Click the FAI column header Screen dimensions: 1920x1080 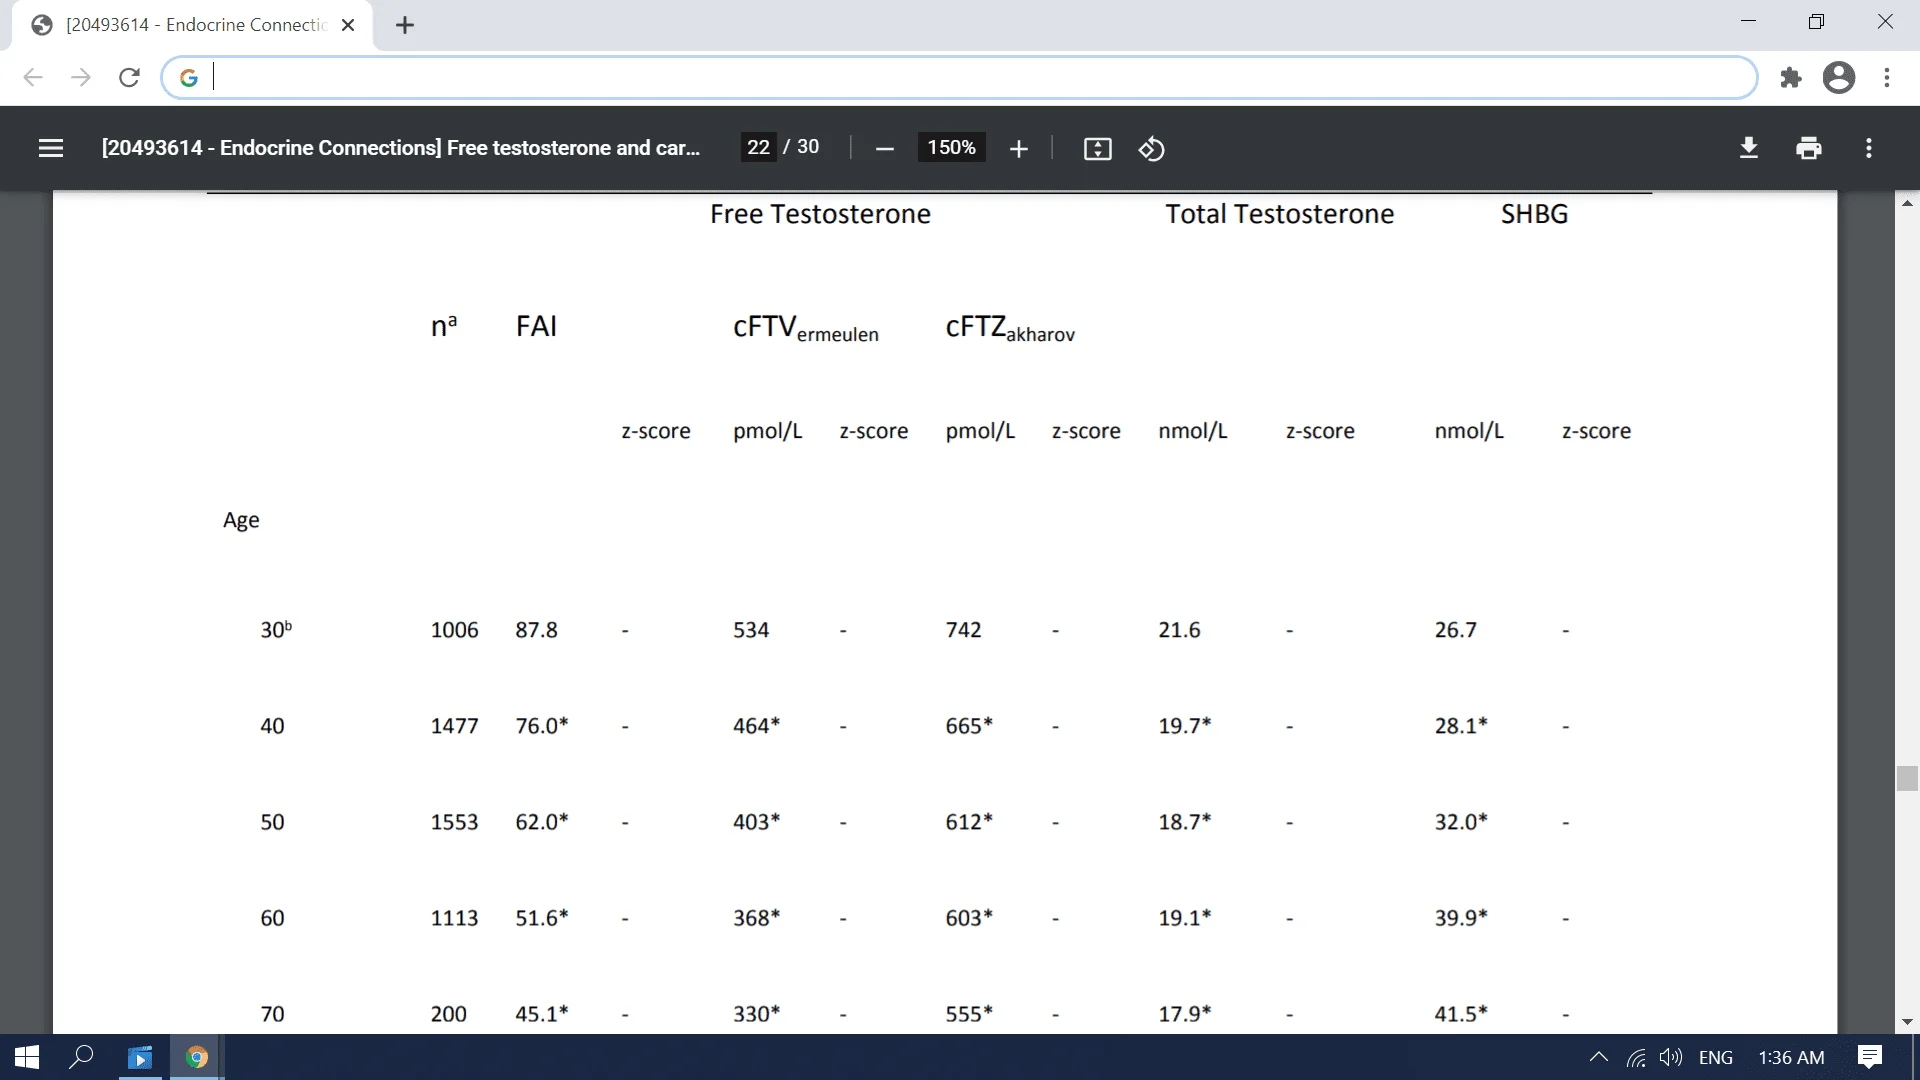point(536,326)
